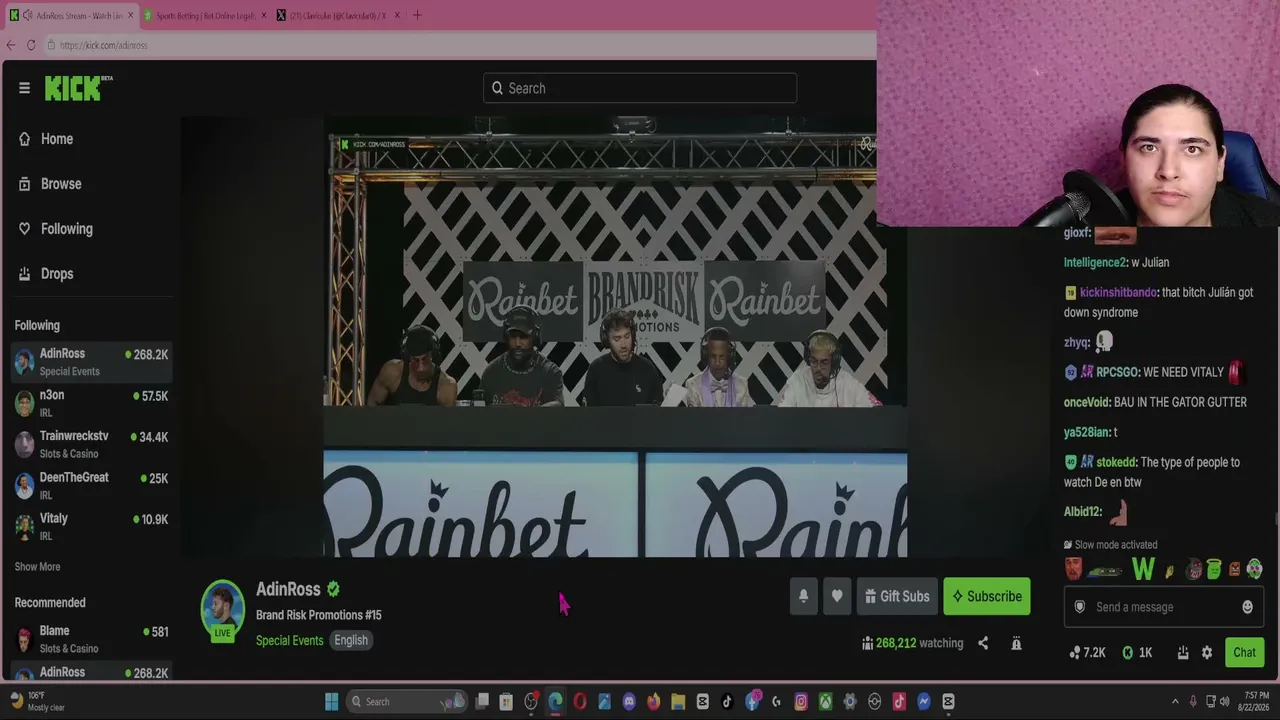Open the Kick hamburger sidebar menu
The image size is (1280, 720).
(24, 88)
